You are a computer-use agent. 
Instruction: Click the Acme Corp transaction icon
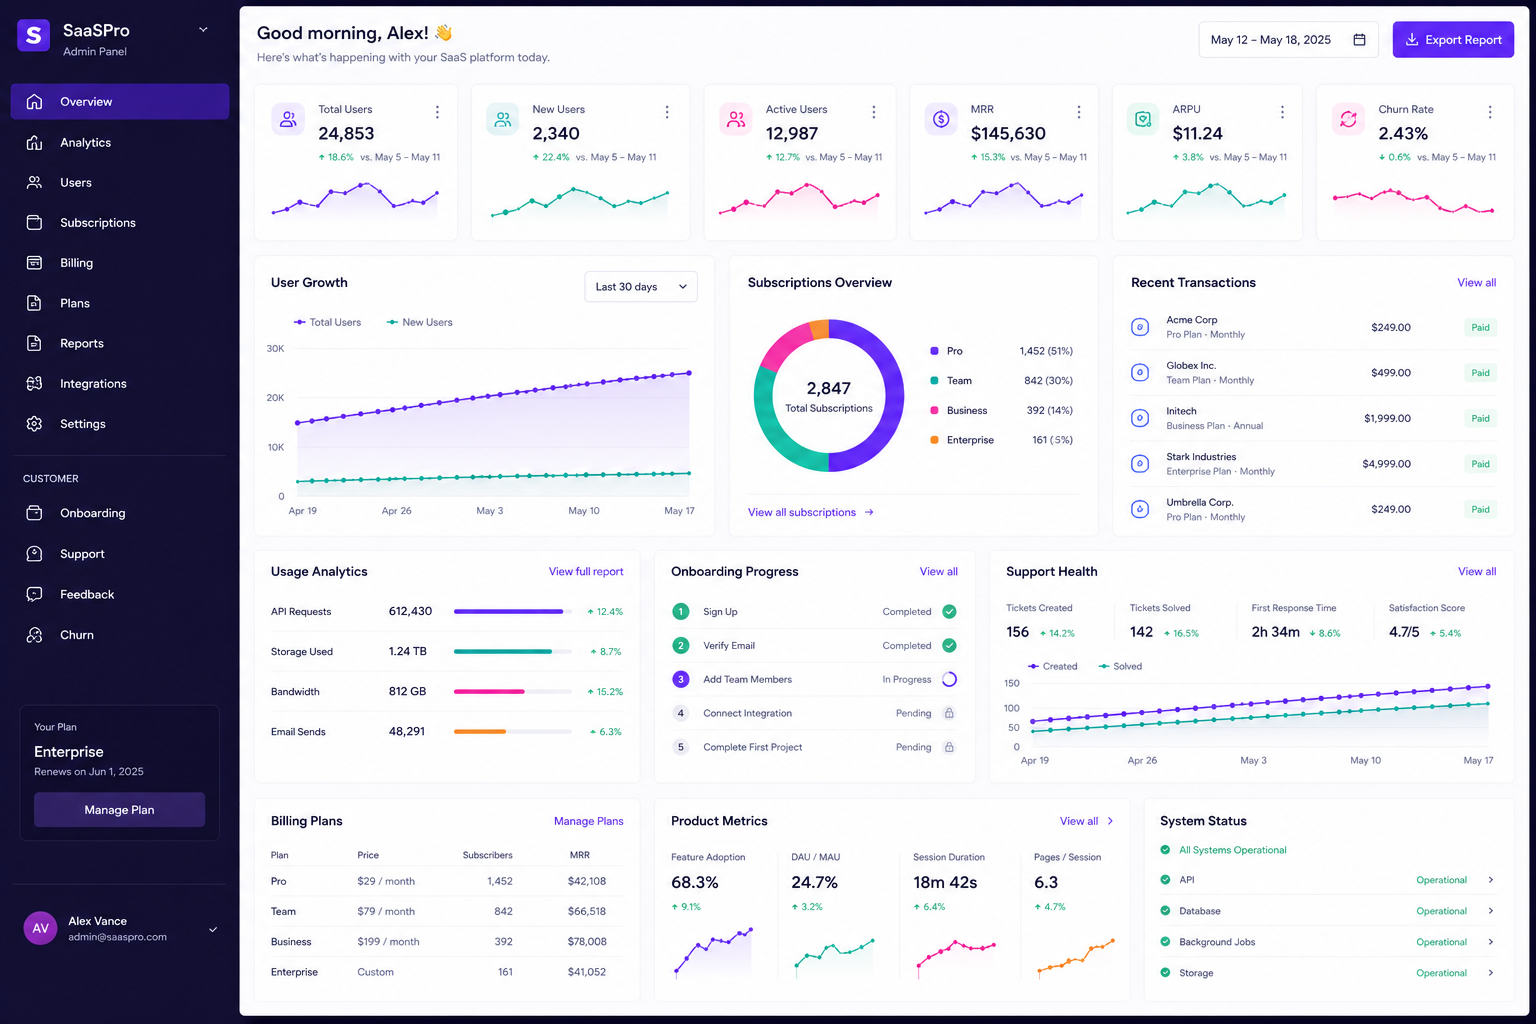1139,327
